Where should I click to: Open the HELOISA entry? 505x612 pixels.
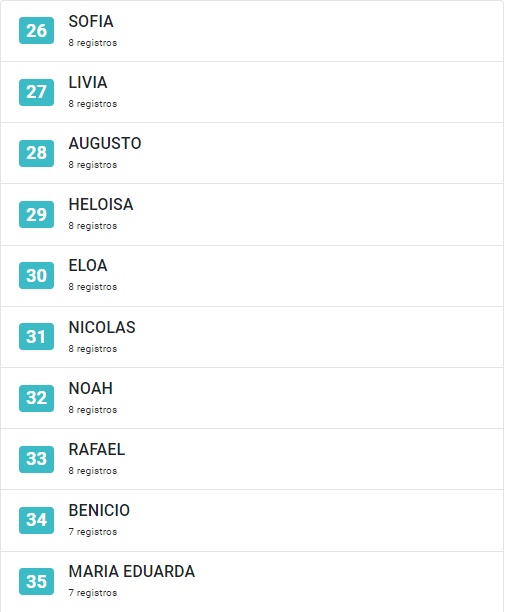pos(252,214)
